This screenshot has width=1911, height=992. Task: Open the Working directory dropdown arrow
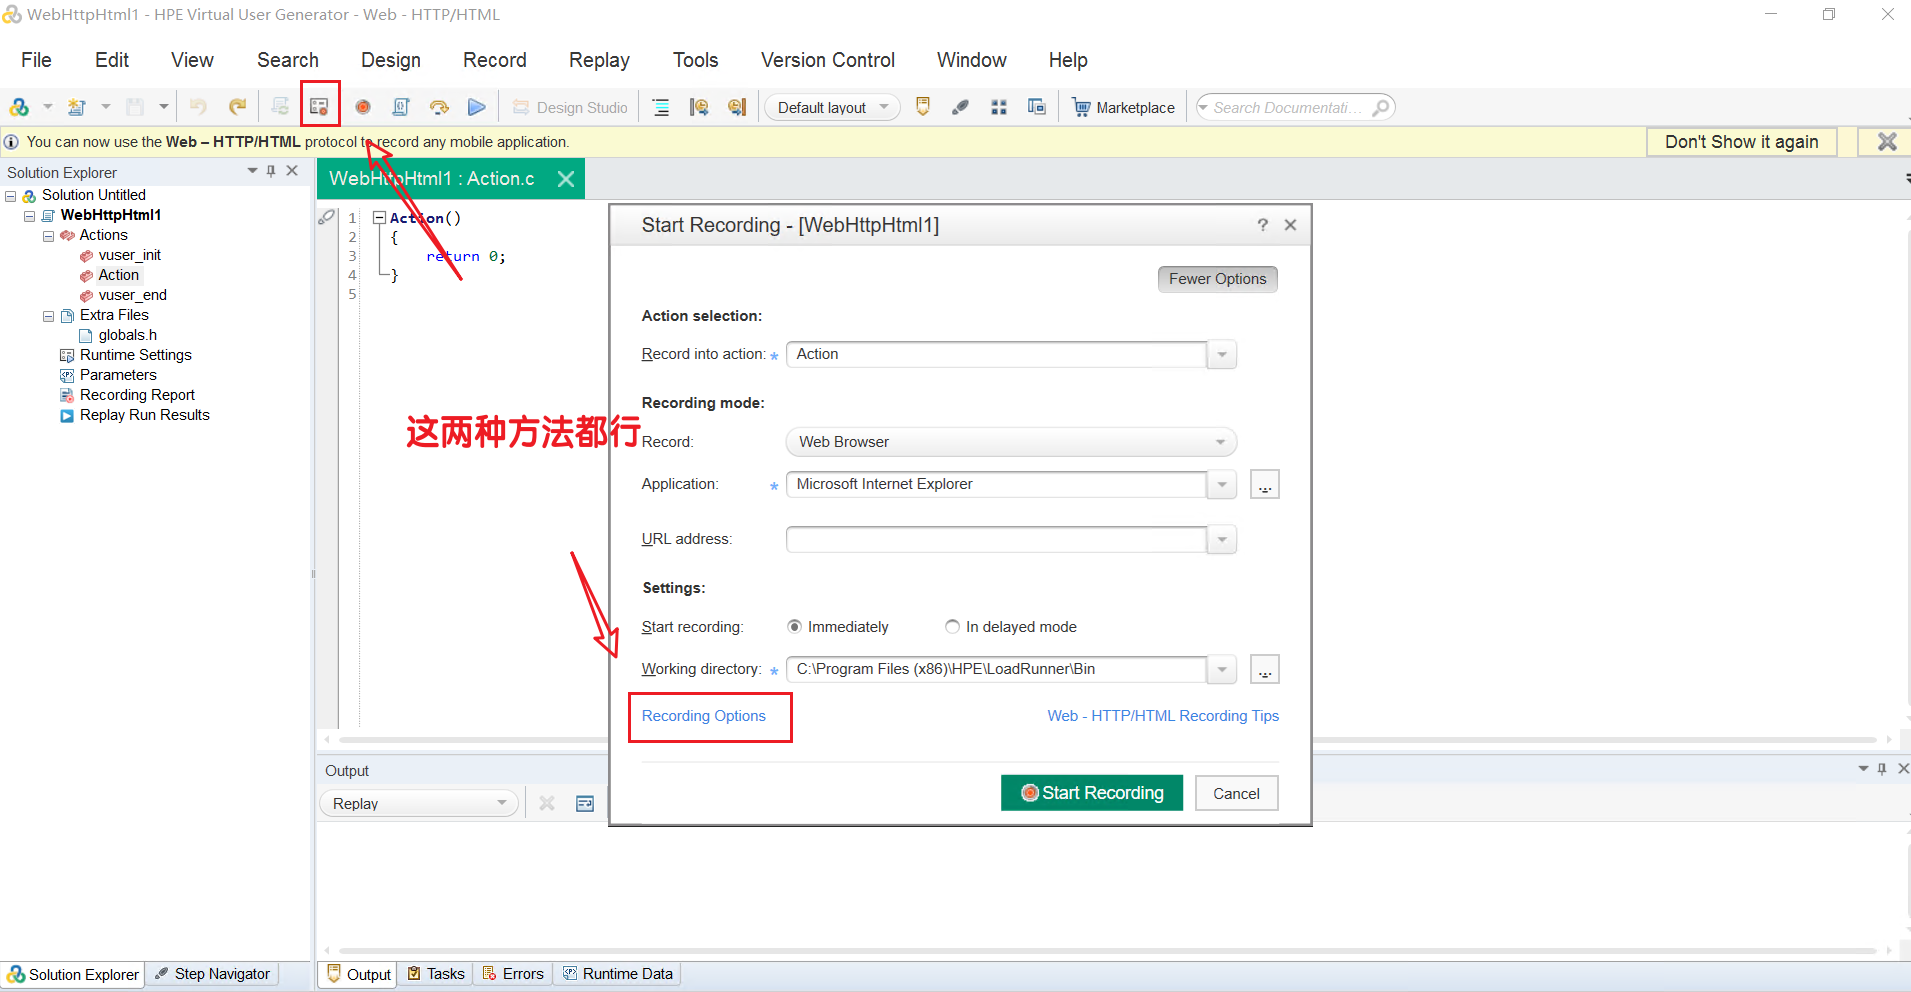tap(1222, 670)
